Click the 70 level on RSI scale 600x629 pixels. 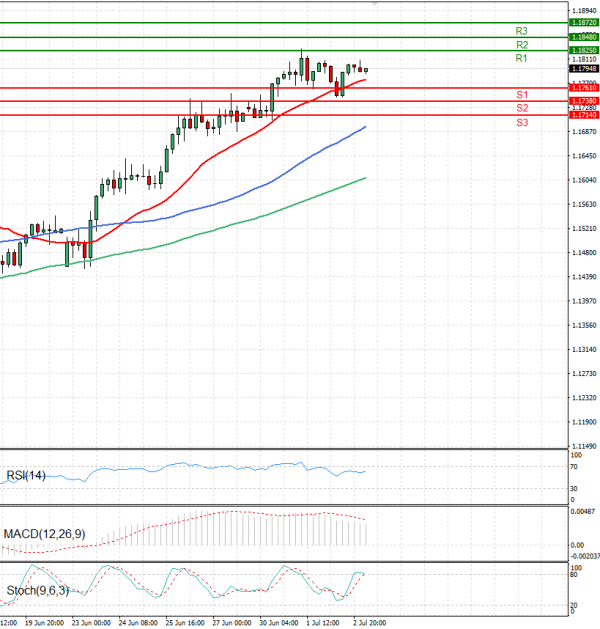(x=574, y=467)
